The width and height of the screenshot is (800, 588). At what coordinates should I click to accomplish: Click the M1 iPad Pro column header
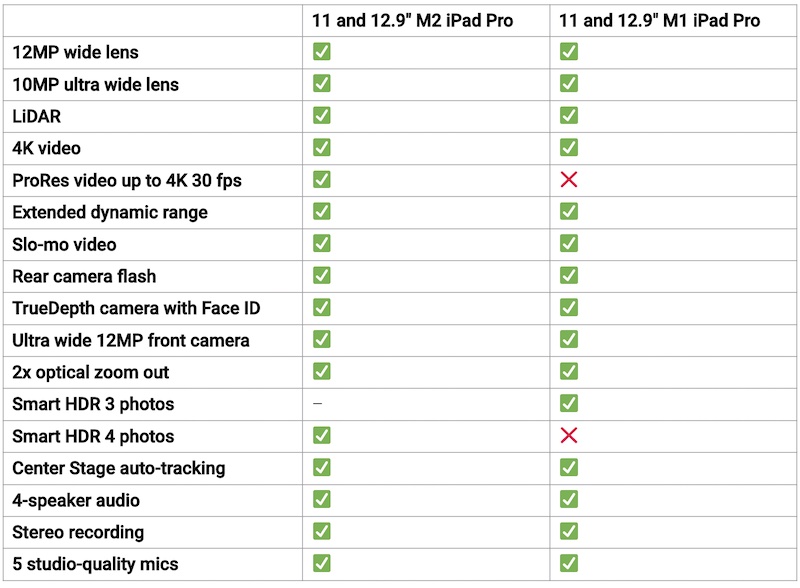point(659,20)
